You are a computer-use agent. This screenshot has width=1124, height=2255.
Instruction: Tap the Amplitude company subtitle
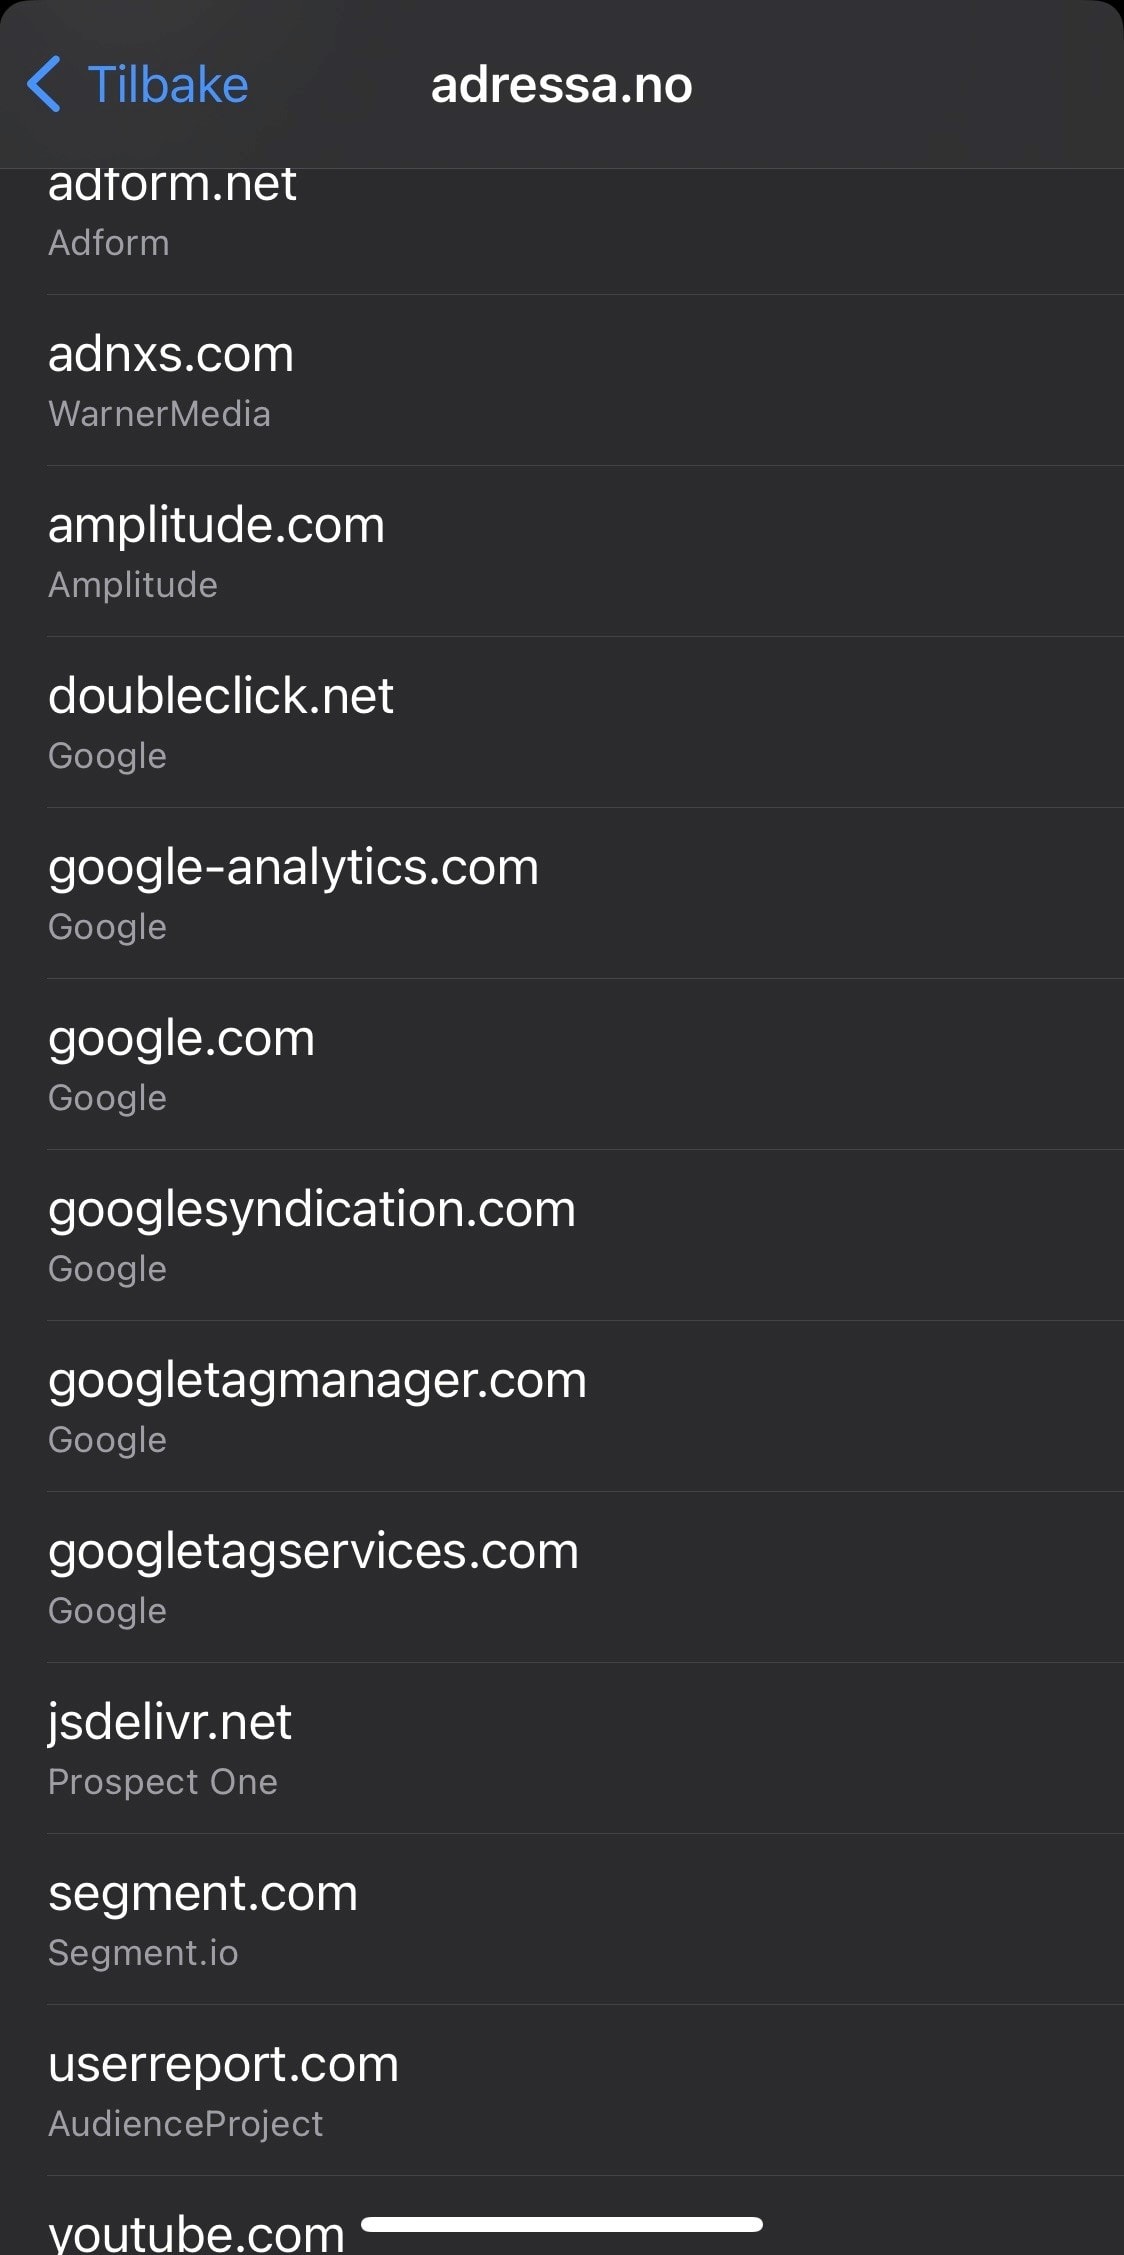pyautogui.click(x=133, y=585)
